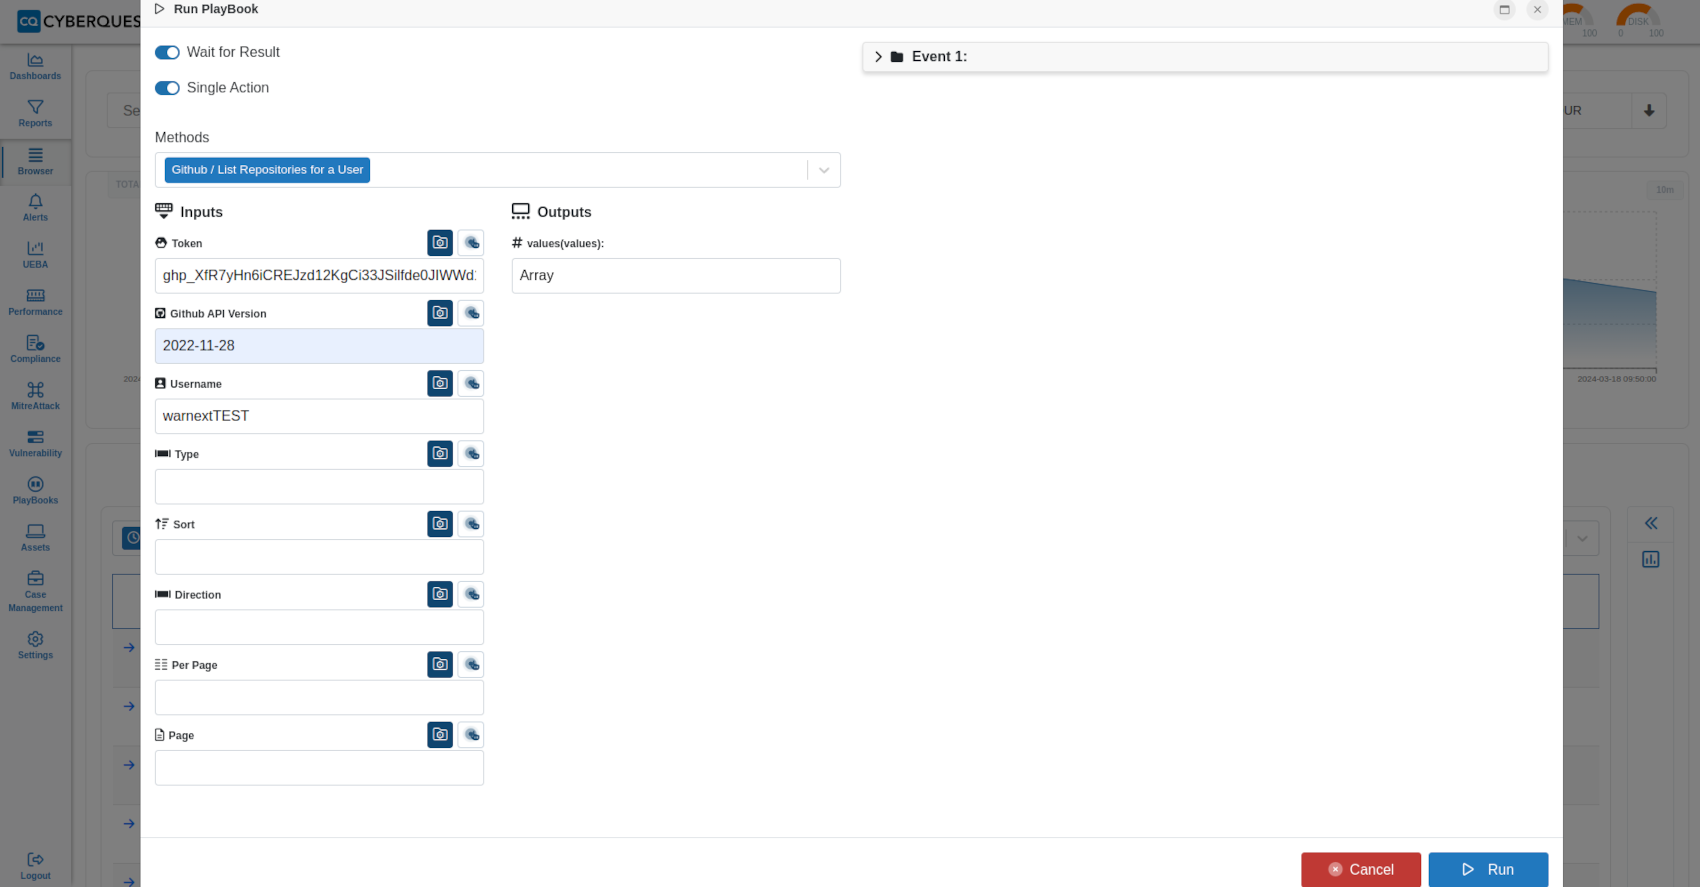1700x887 pixels.
Task: Click the chart icon in right panel
Action: (1651, 559)
